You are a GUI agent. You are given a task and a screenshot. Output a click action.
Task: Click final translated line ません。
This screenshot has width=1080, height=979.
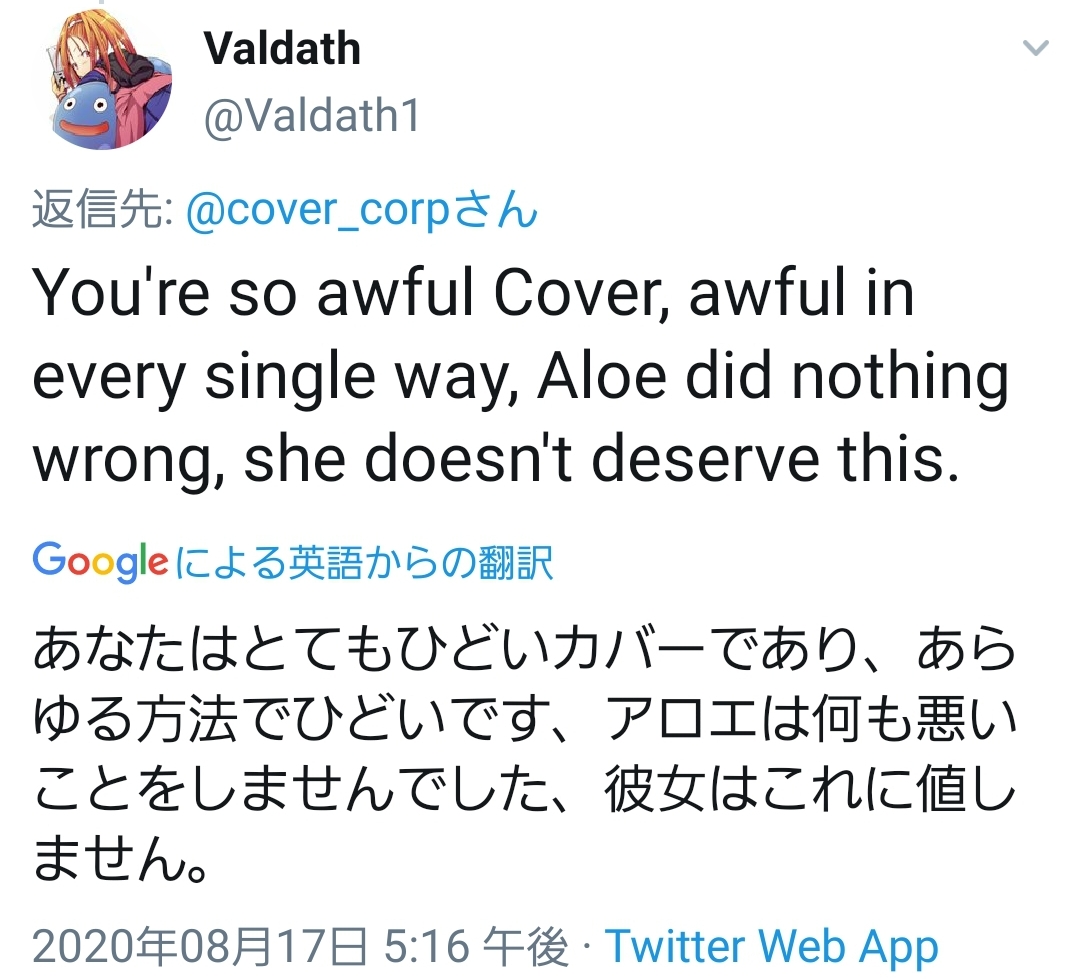click(x=121, y=859)
